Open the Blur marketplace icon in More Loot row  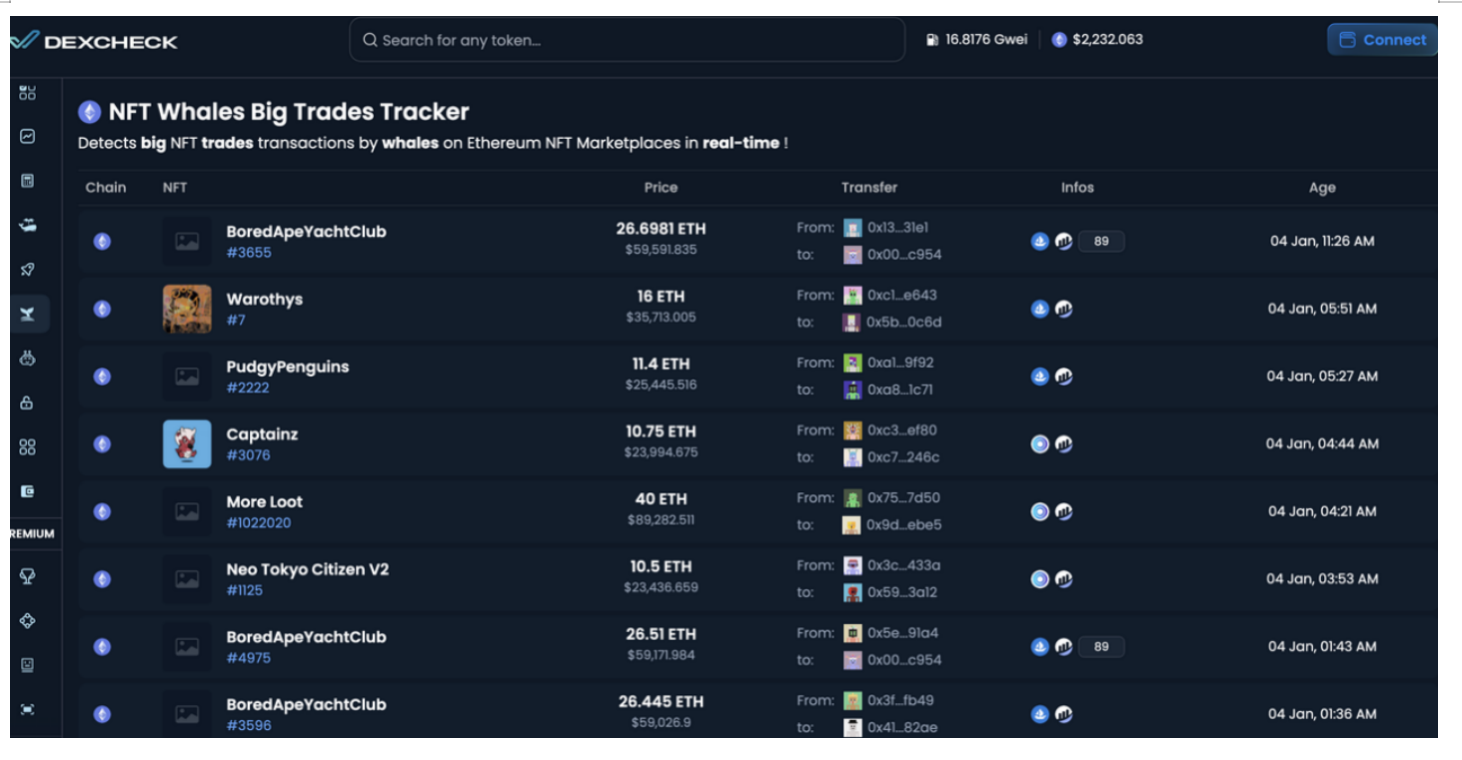(x=1040, y=511)
